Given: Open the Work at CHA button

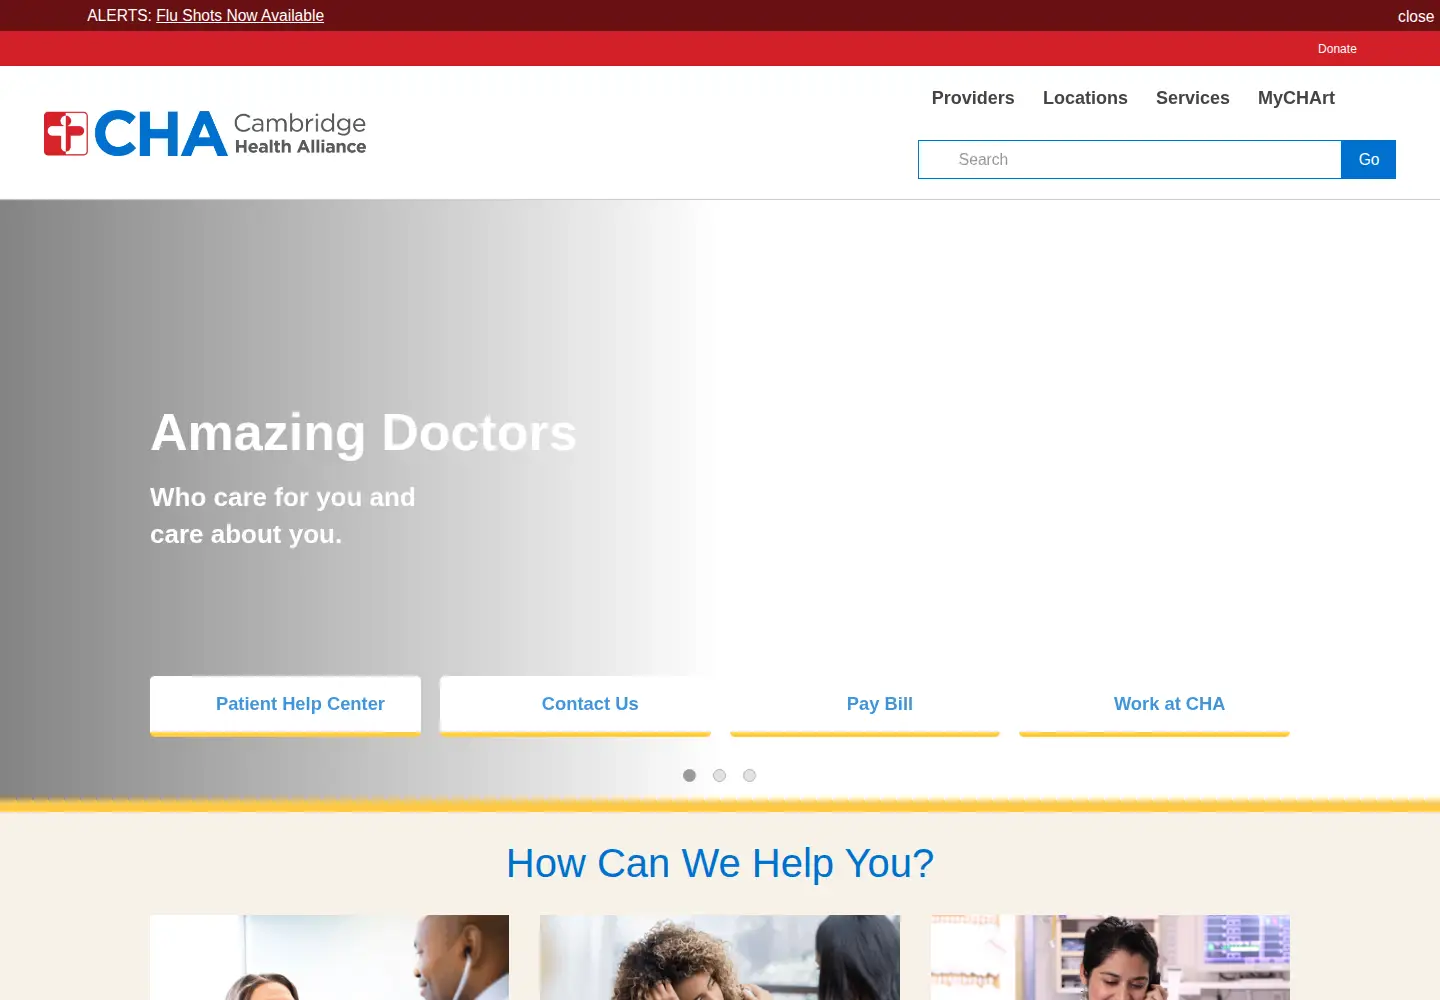Looking at the screenshot, I should (x=1154, y=705).
